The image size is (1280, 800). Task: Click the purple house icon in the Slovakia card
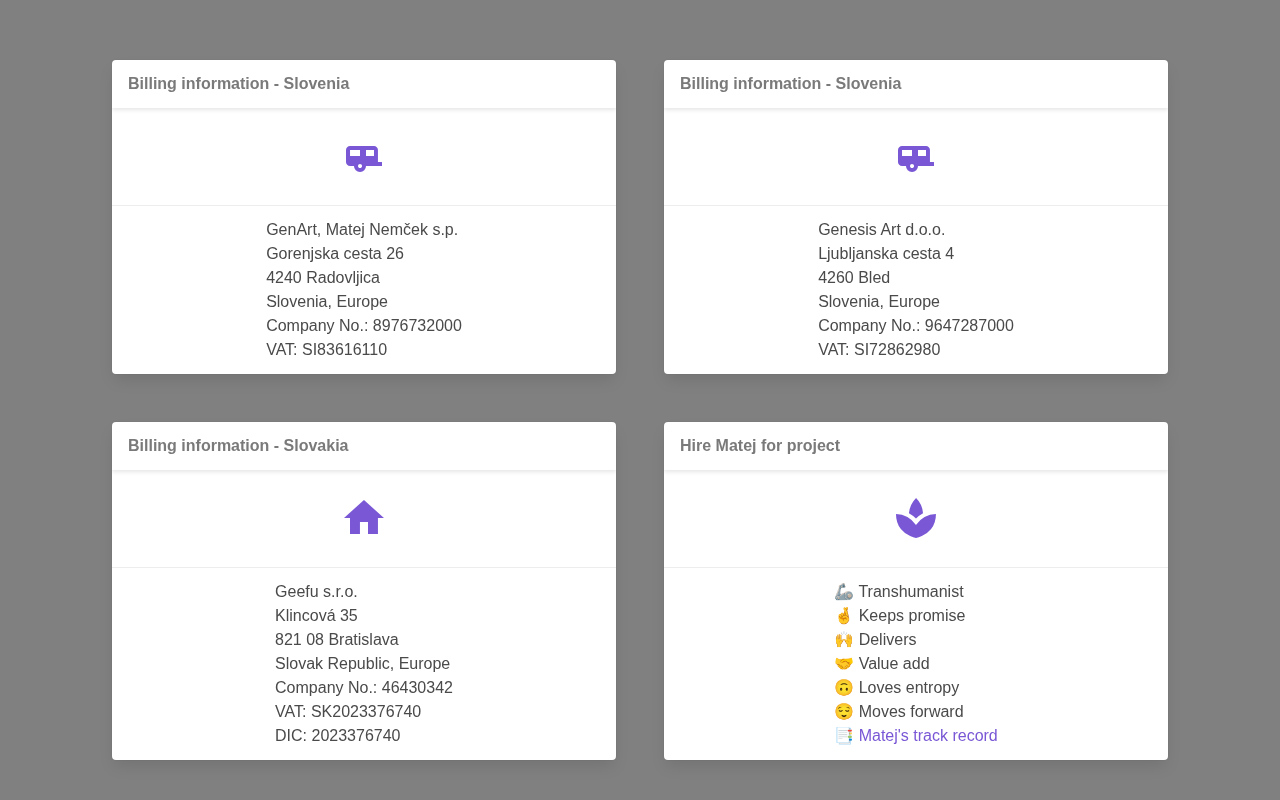(364, 517)
